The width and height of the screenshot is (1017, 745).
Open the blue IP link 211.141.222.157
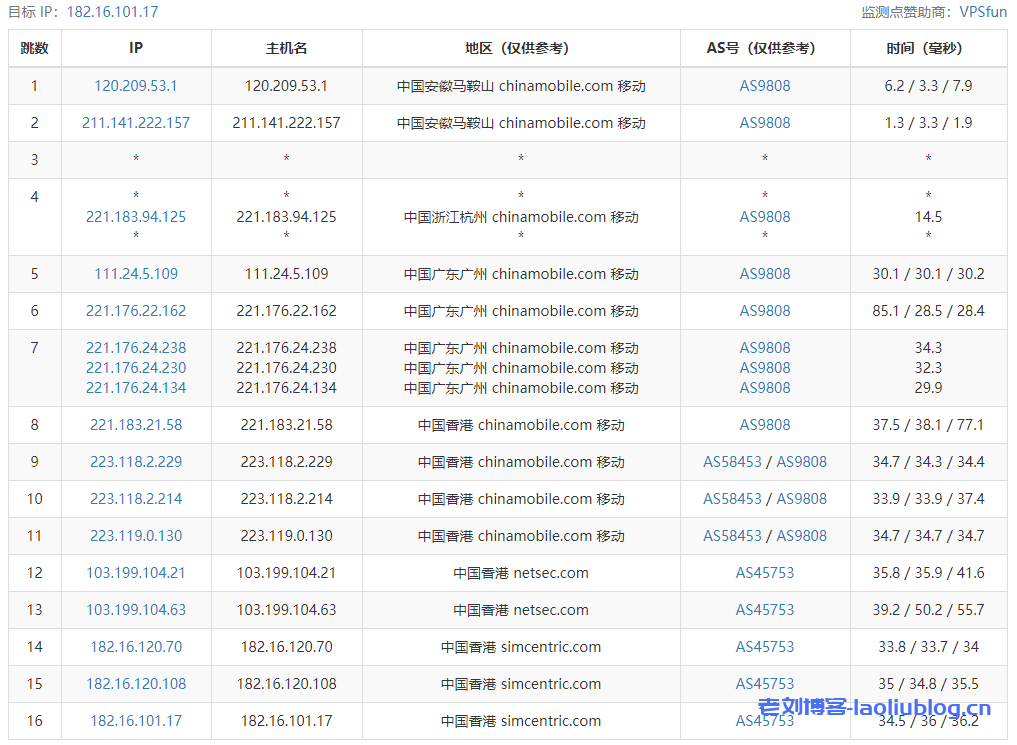click(x=136, y=123)
